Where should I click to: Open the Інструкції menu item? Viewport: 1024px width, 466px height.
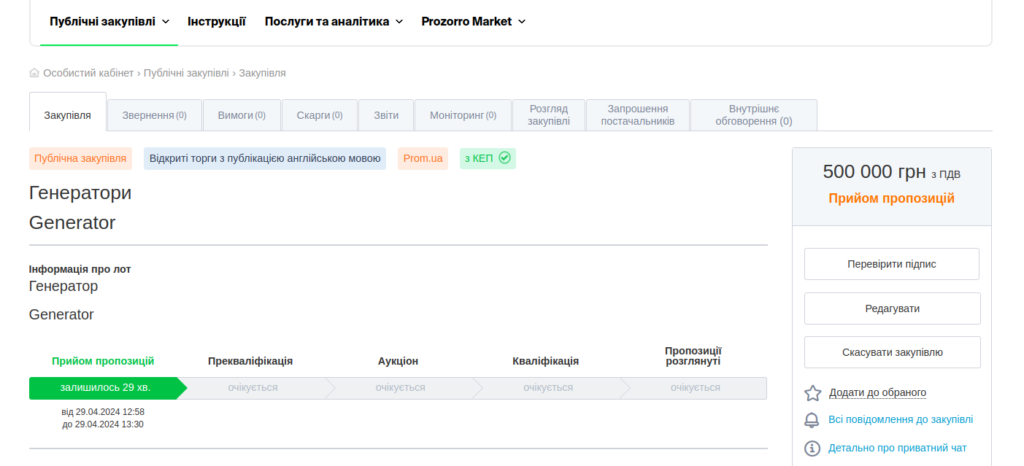pos(216,21)
